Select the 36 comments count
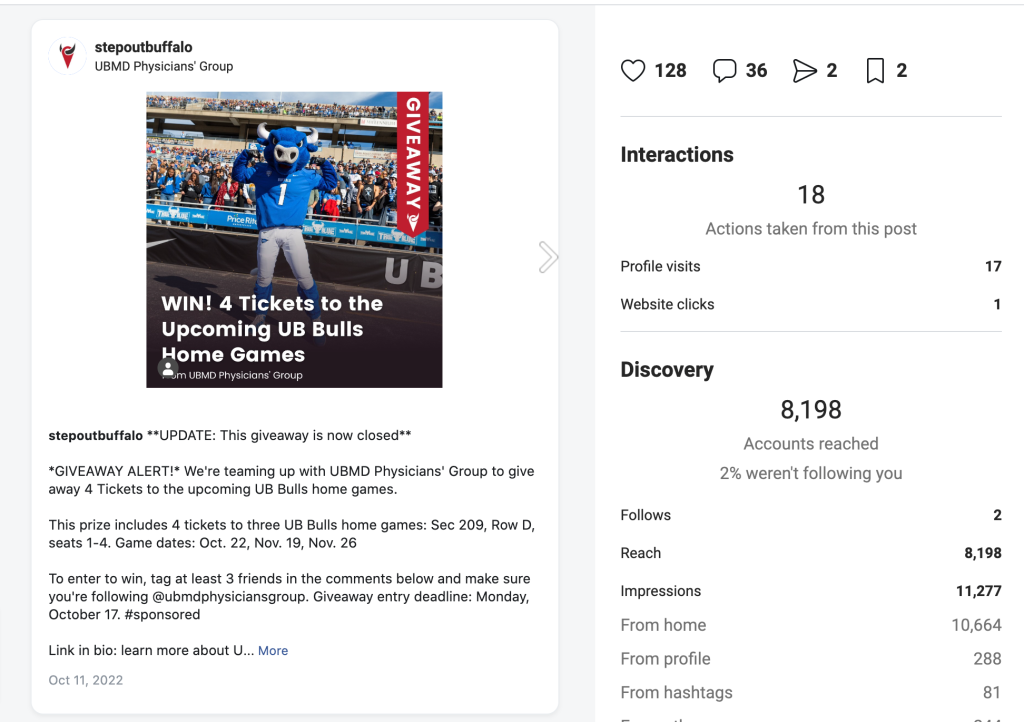The width and height of the screenshot is (1024, 722). point(756,71)
